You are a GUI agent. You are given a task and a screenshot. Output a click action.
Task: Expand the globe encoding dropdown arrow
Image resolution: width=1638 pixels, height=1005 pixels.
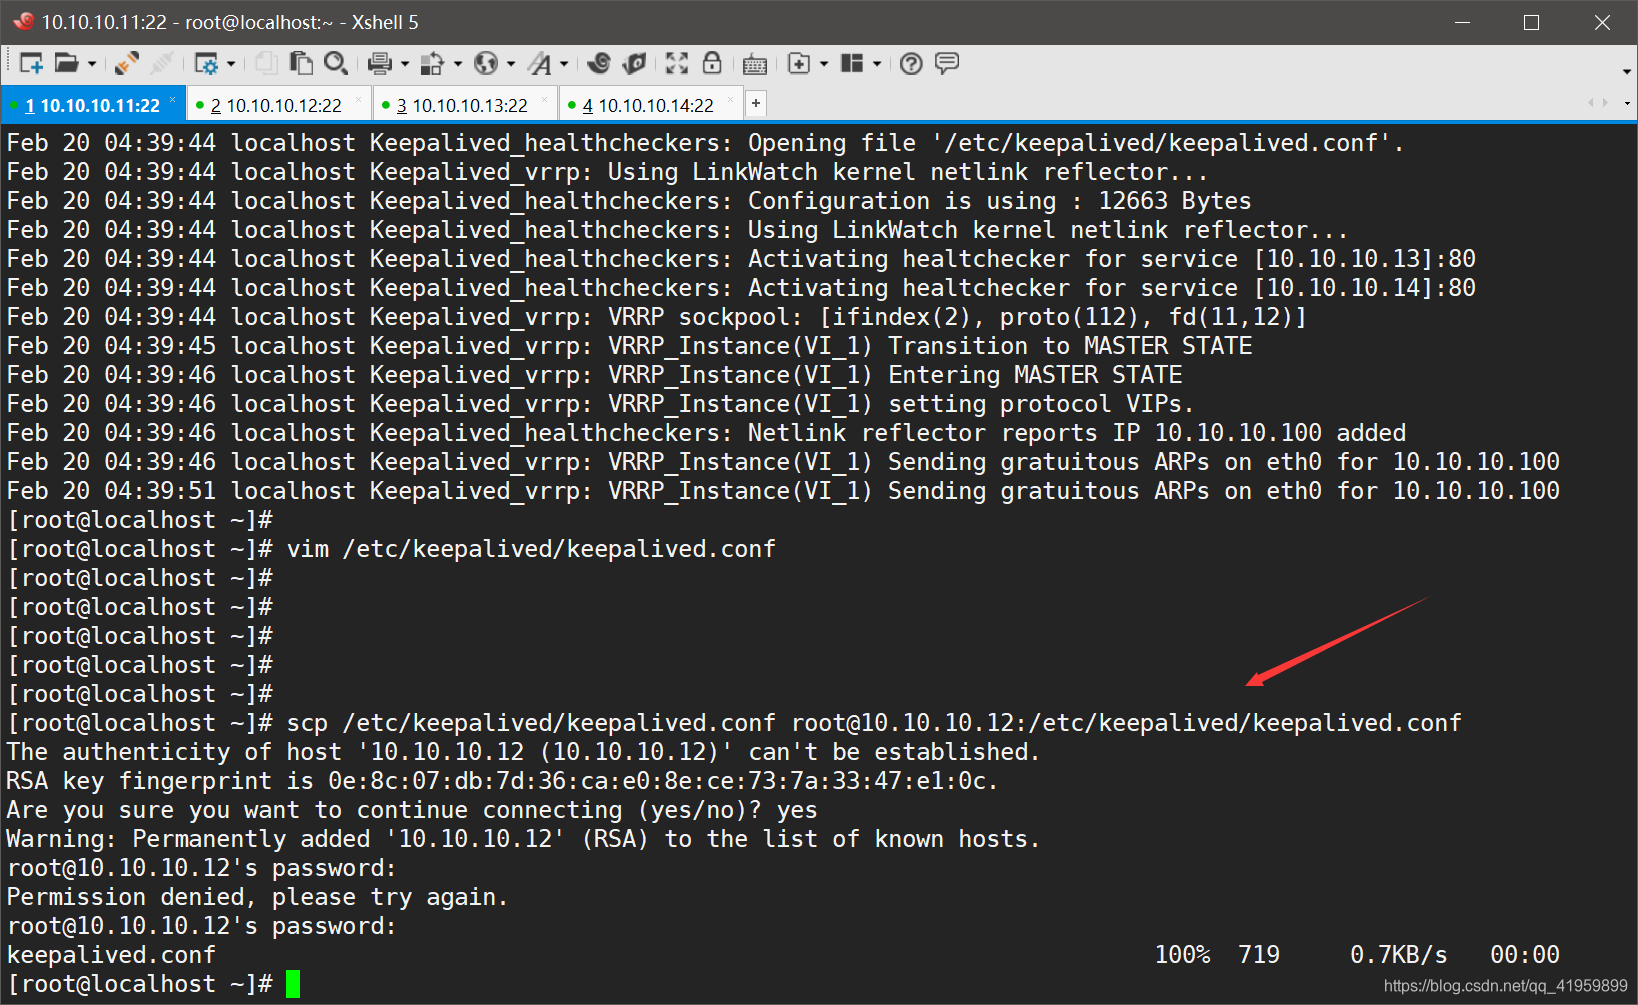[511, 64]
